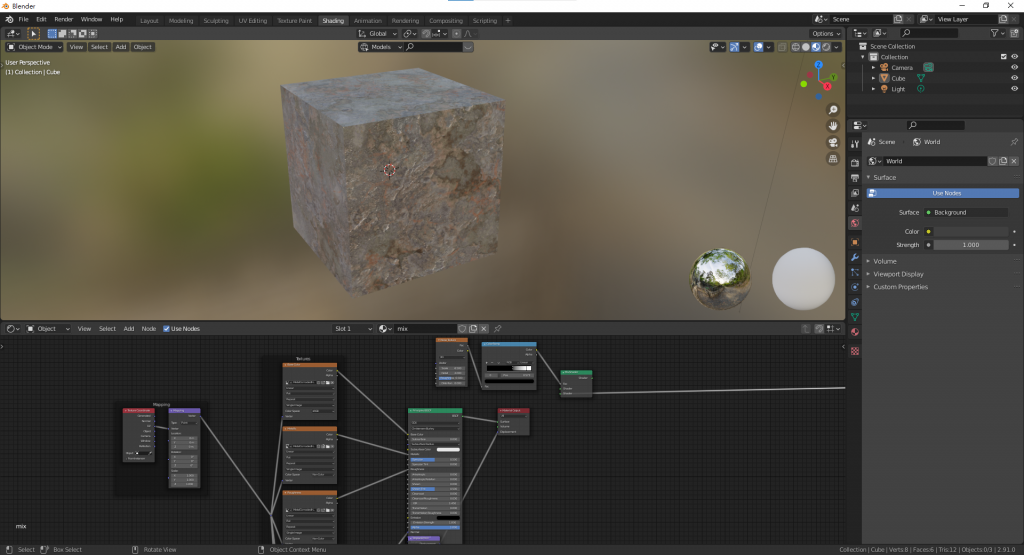Expand the Viewport Display panel
This screenshot has height=555, width=1024.
pos(898,274)
